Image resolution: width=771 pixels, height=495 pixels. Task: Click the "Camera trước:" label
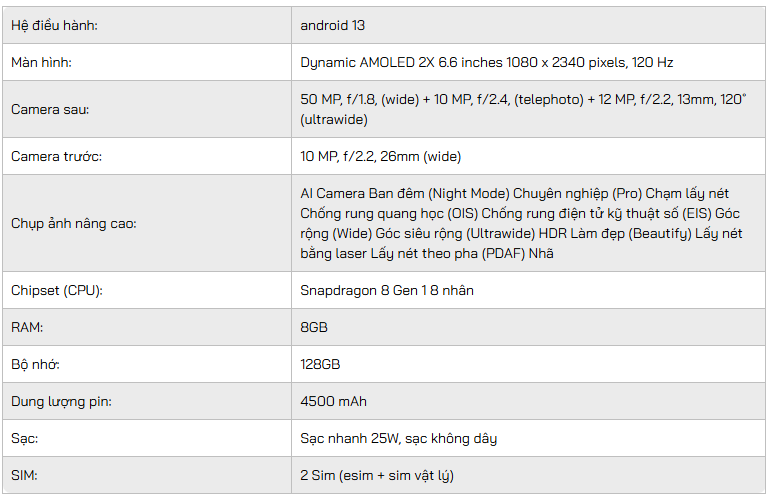tap(56, 156)
